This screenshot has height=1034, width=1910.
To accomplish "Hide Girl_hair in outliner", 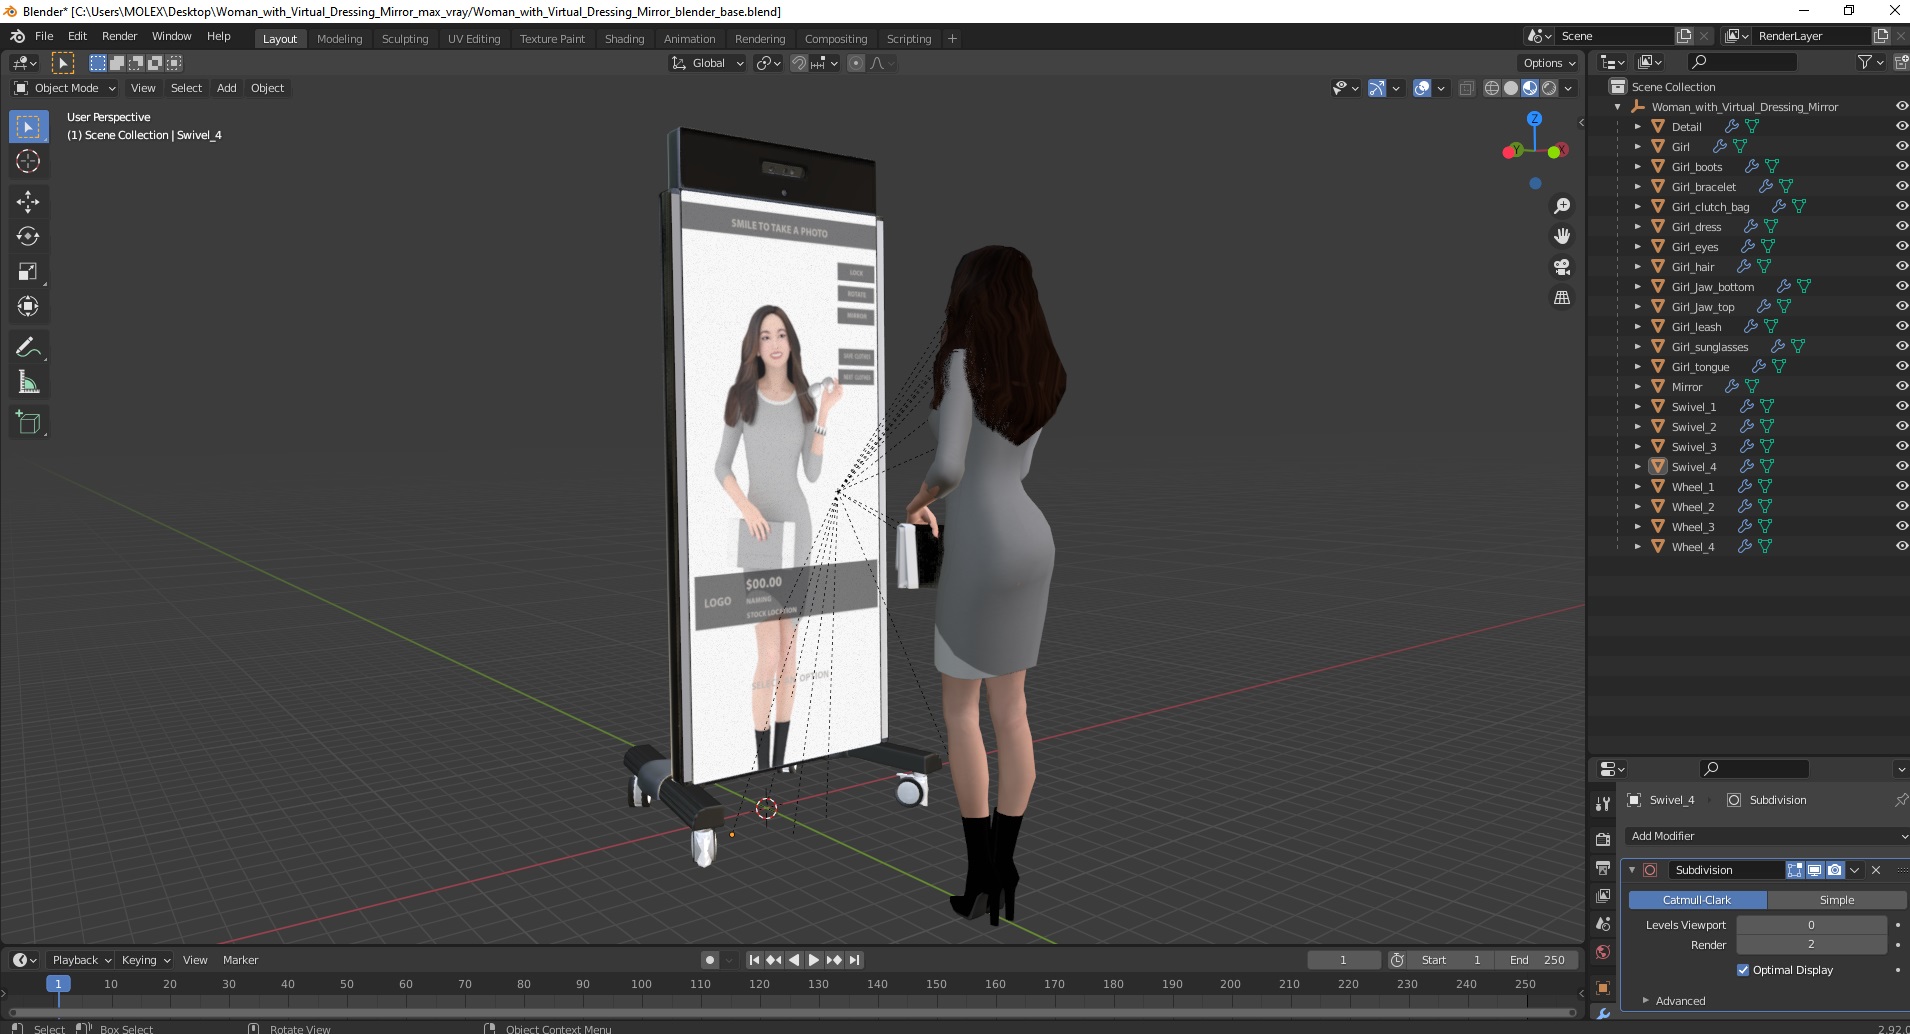I will coord(1901,266).
